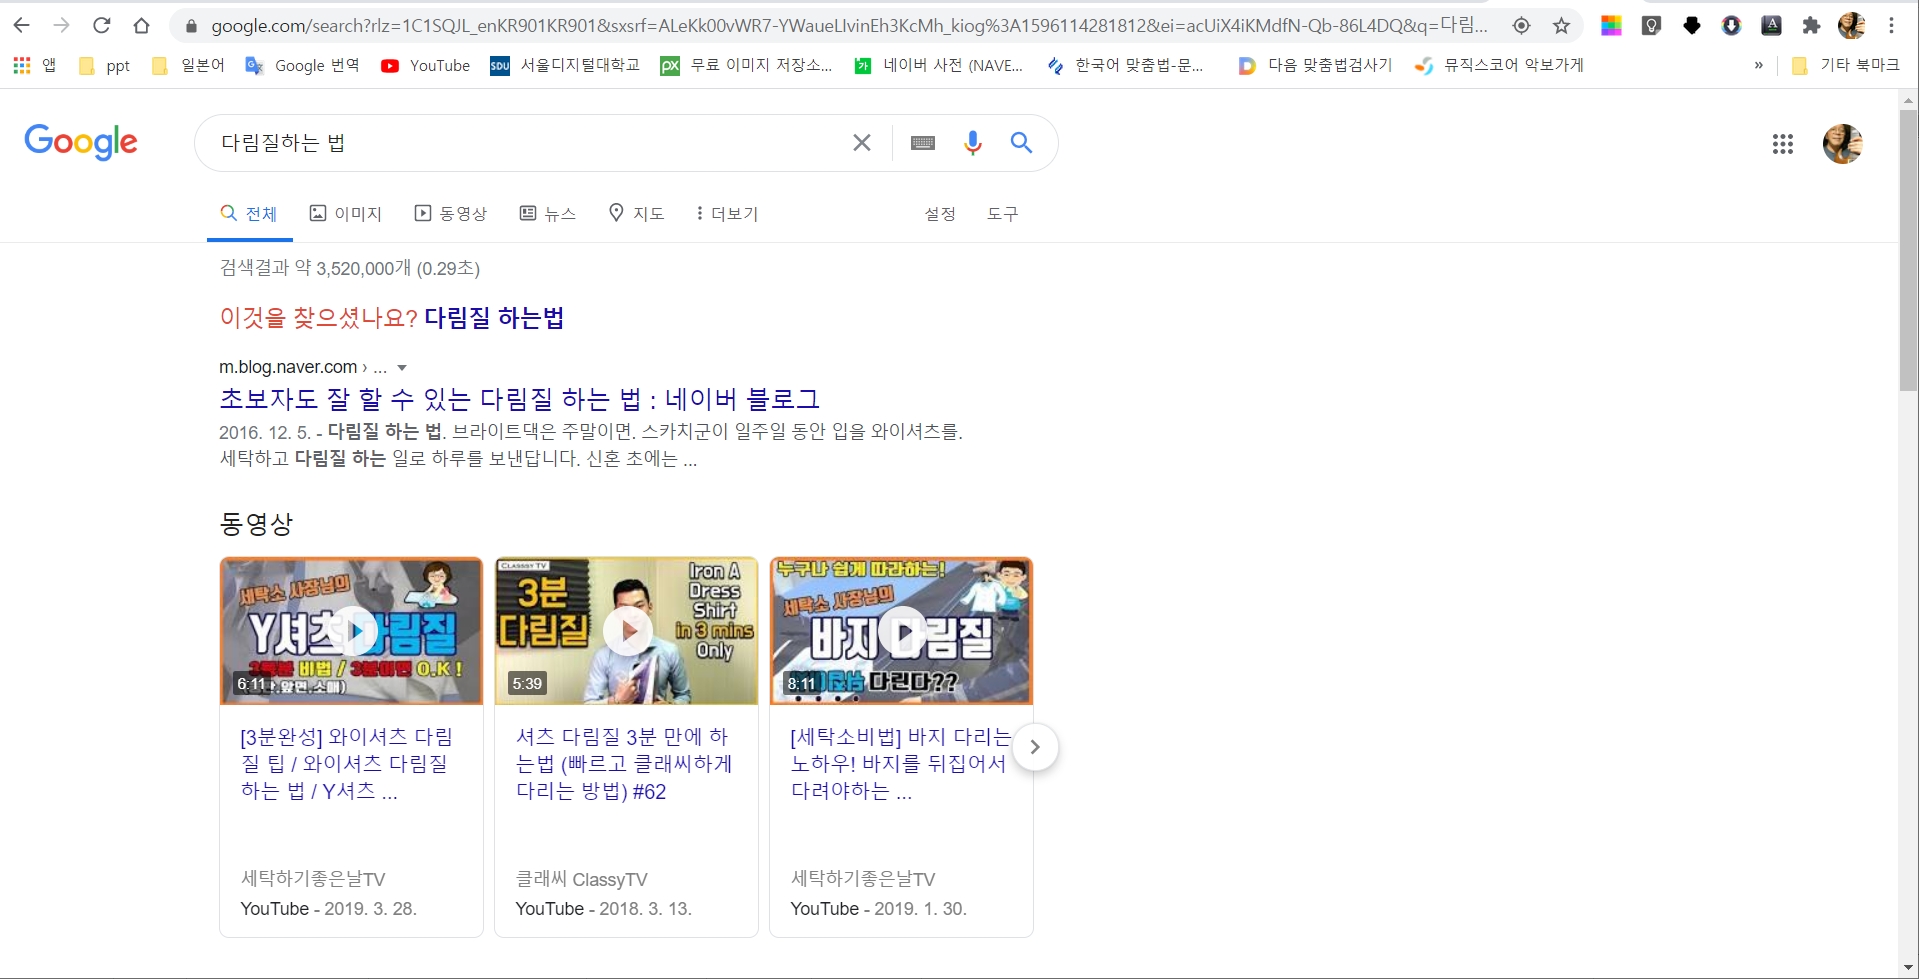Click the scrollbar up arrow
The height and width of the screenshot is (979, 1919).
tap(1909, 100)
